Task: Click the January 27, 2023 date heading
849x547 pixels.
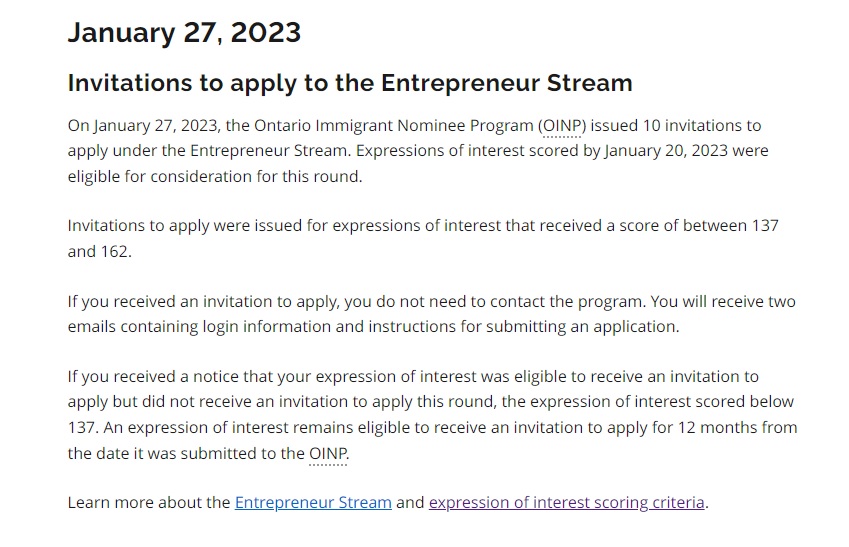Action: (184, 32)
